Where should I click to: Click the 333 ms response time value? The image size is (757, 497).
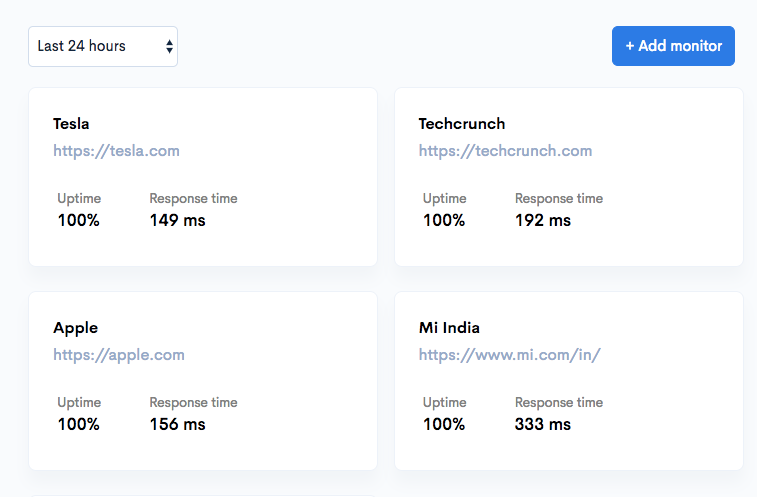(x=543, y=424)
